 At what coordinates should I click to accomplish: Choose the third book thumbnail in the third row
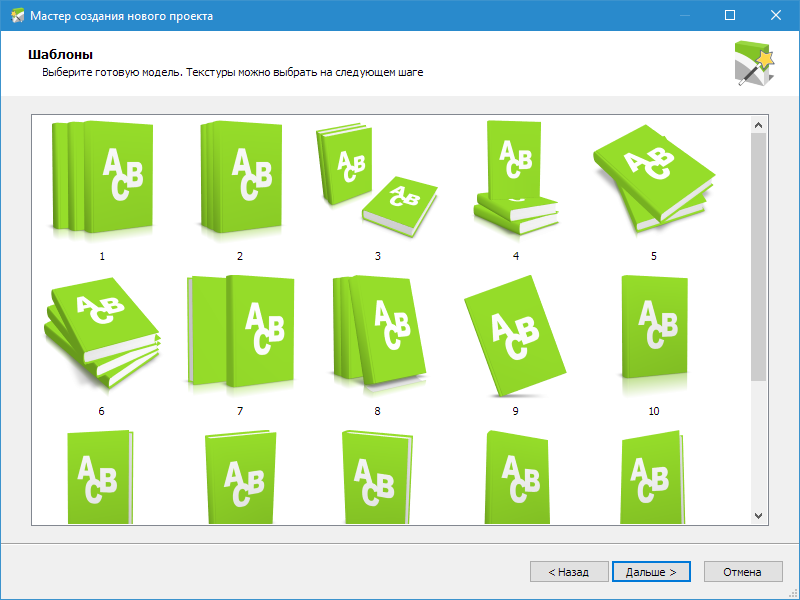click(377, 477)
